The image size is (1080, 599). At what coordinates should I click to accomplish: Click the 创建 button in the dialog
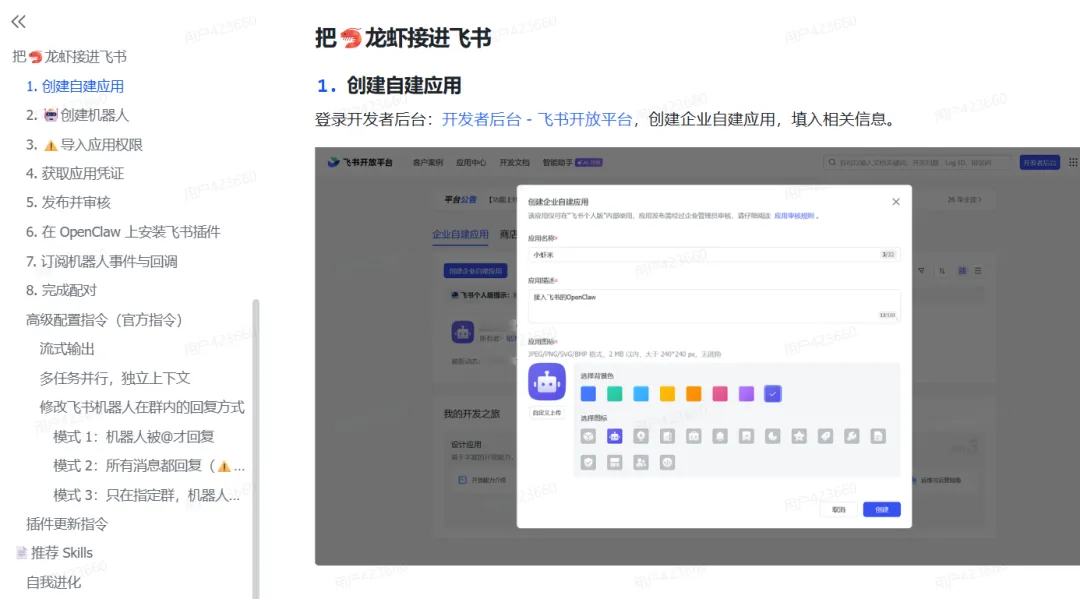pyautogui.click(x=882, y=509)
